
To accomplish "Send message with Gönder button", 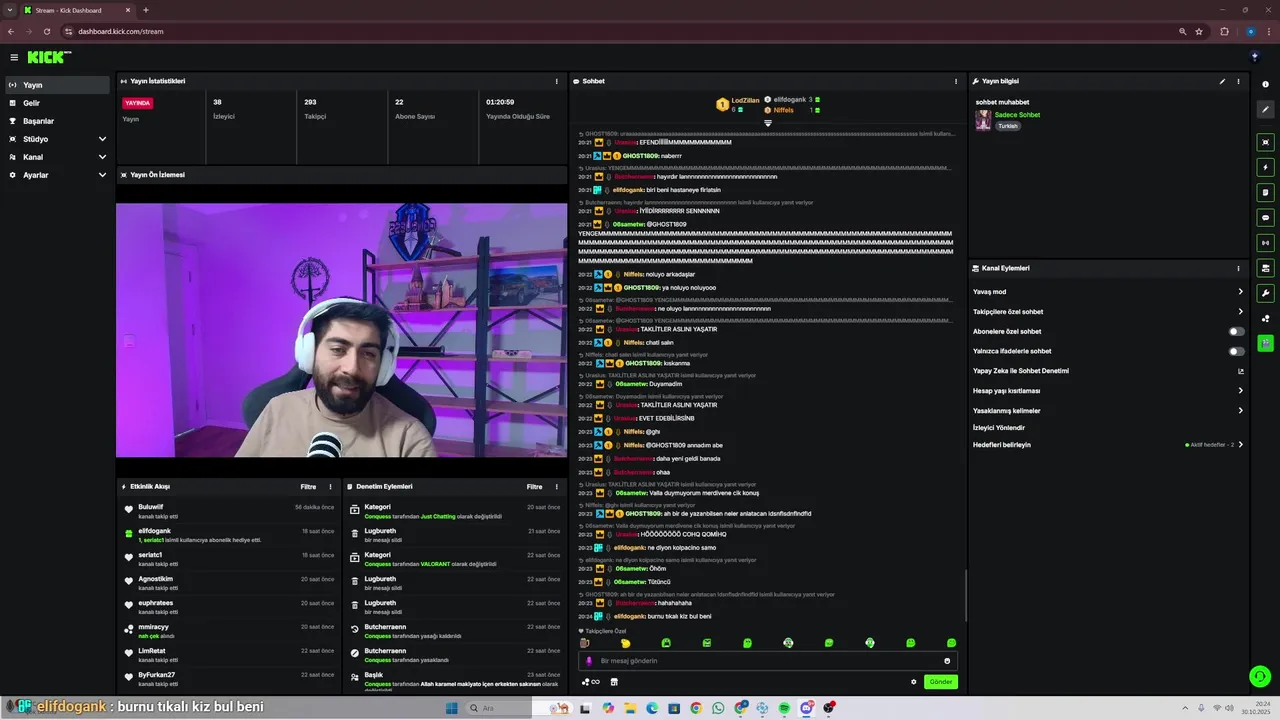I will pos(941,682).
